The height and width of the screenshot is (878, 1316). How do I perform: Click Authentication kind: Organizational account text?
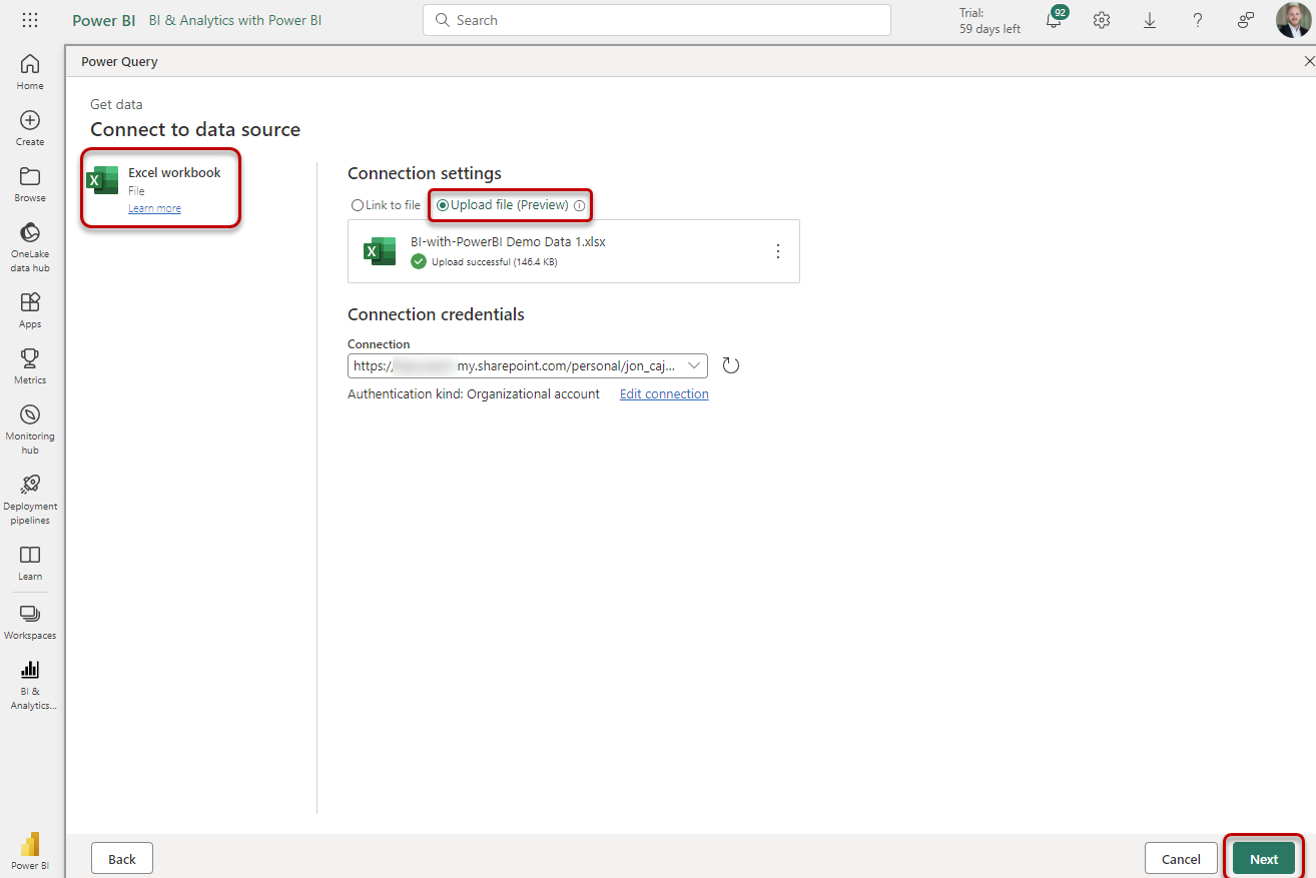tap(474, 394)
